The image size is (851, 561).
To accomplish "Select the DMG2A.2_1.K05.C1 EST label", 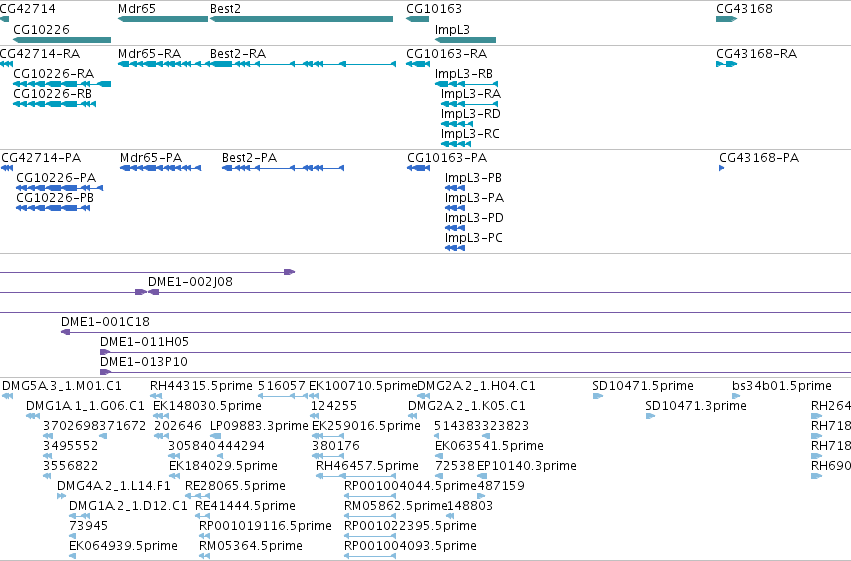I will [x=467, y=406].
